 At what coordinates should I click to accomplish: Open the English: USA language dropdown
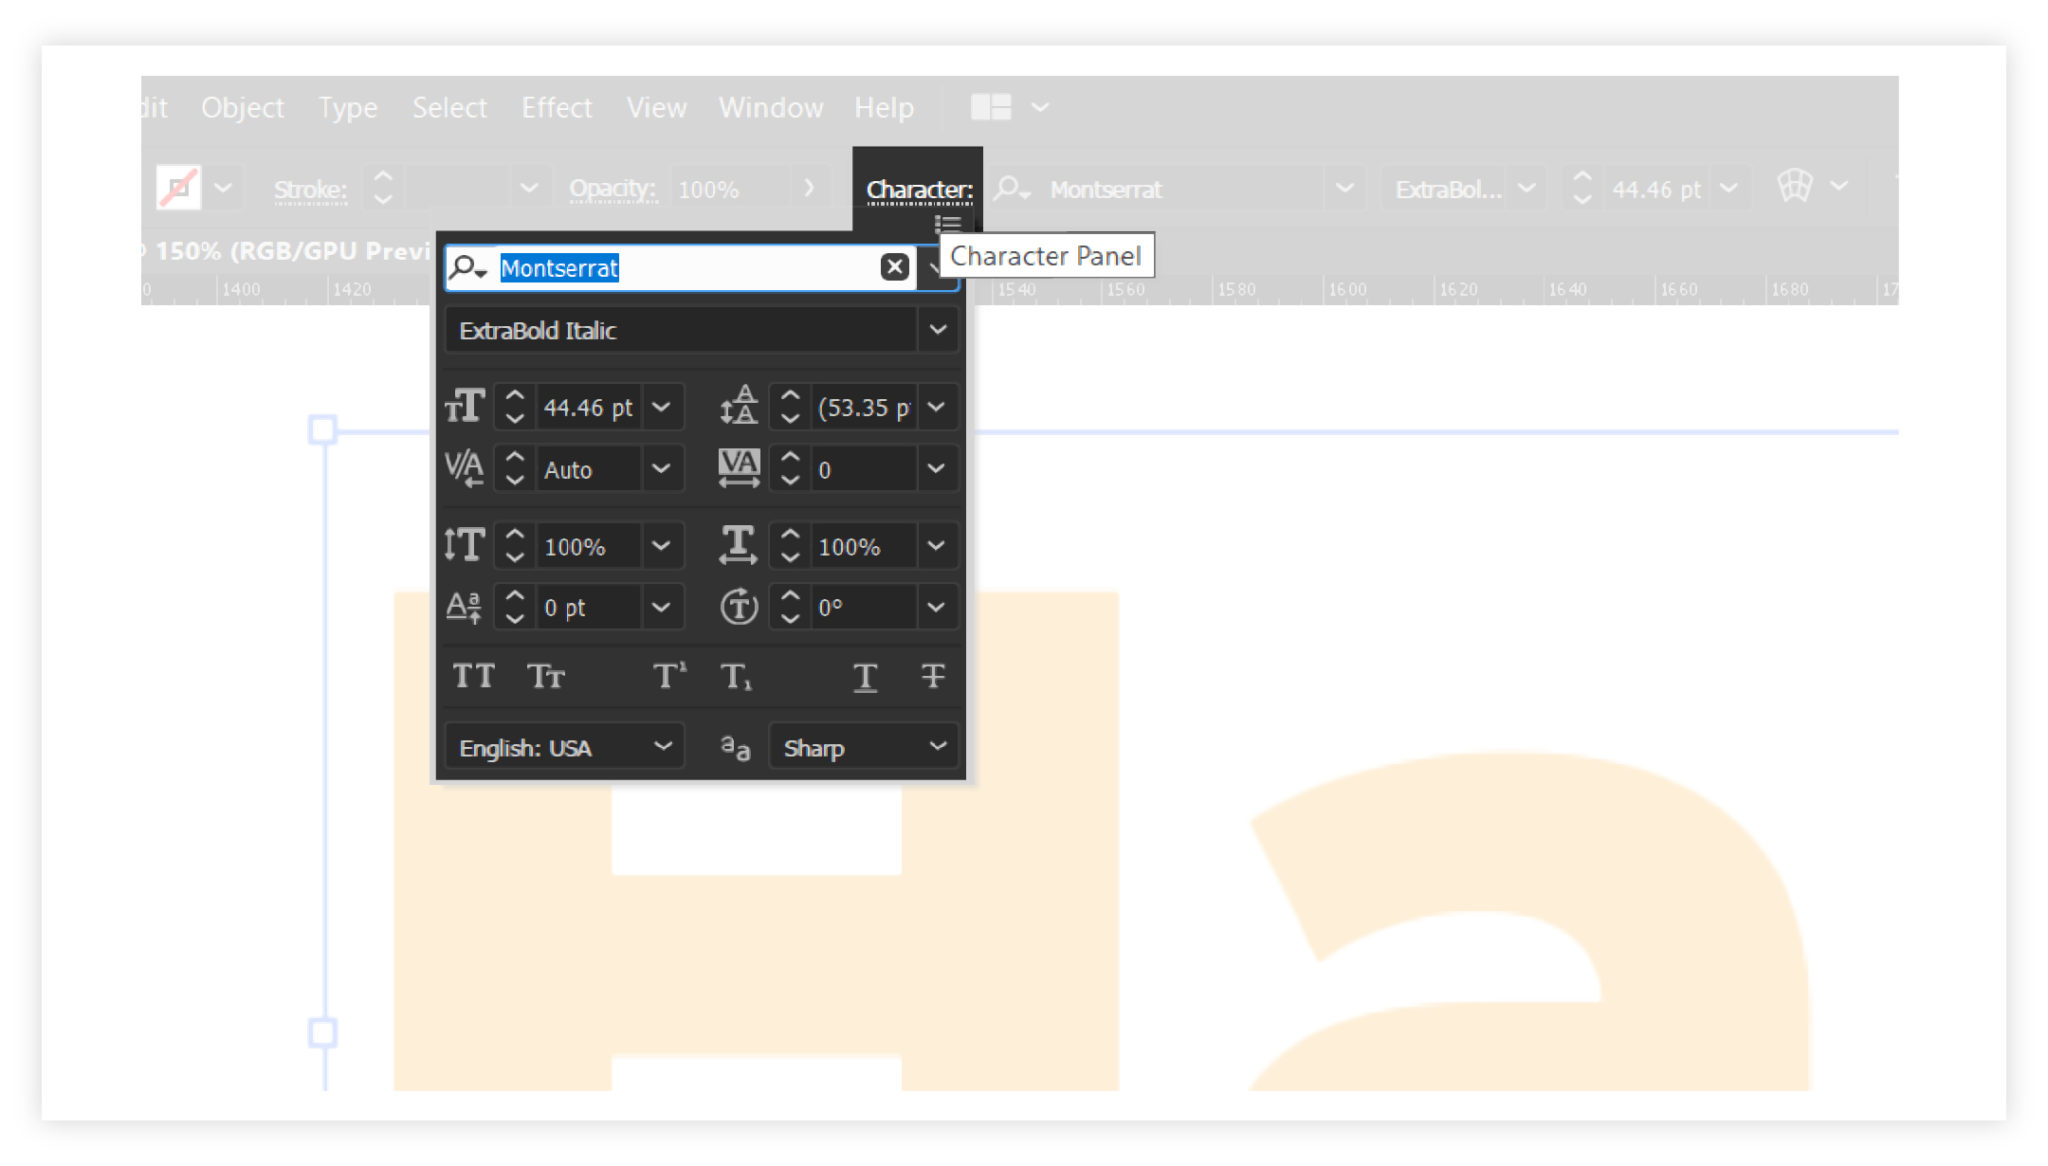565,747
